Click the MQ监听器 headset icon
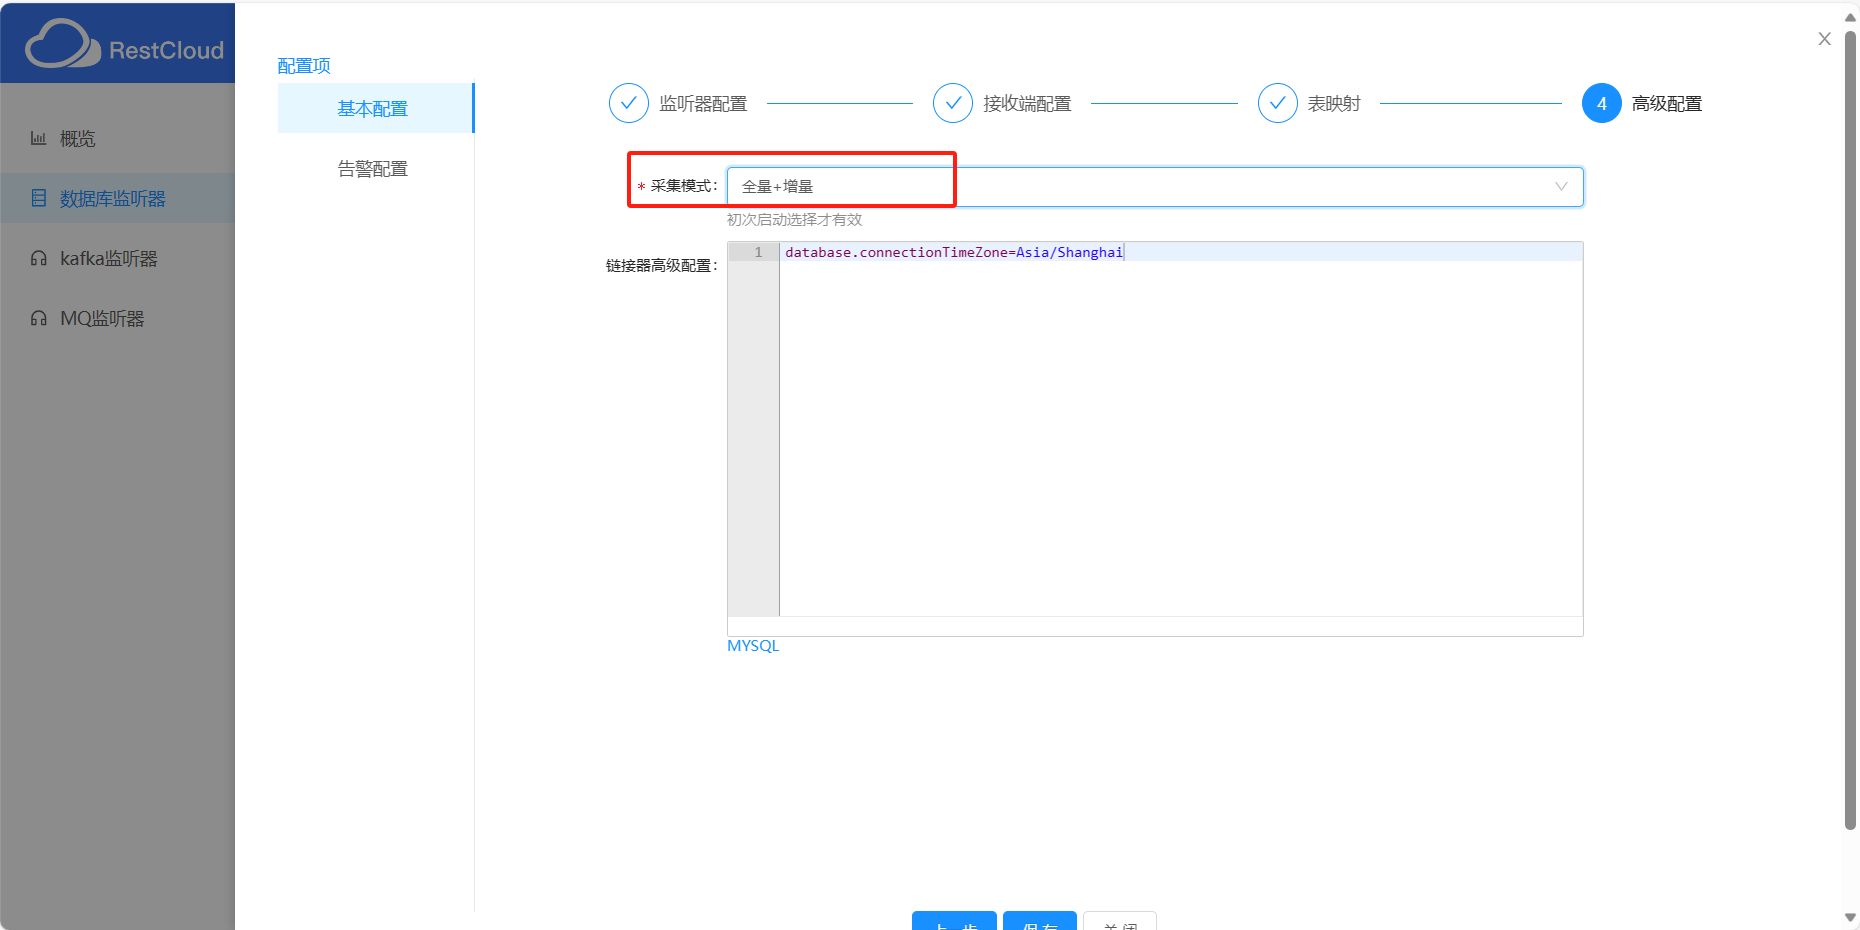Viewport: 1860px width, 930px height. point(38,318)
